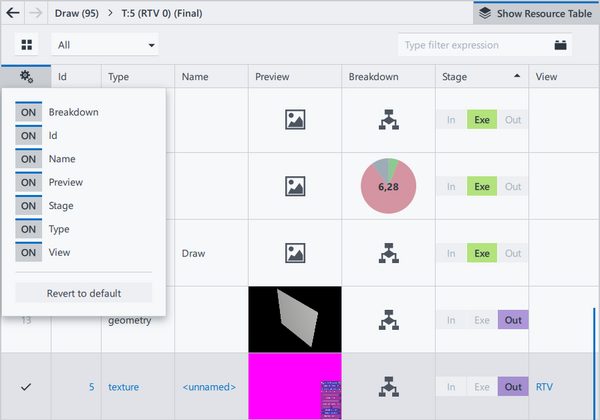Go back with the left arrow
600x420 pixels.
click(x=13, y=13)
